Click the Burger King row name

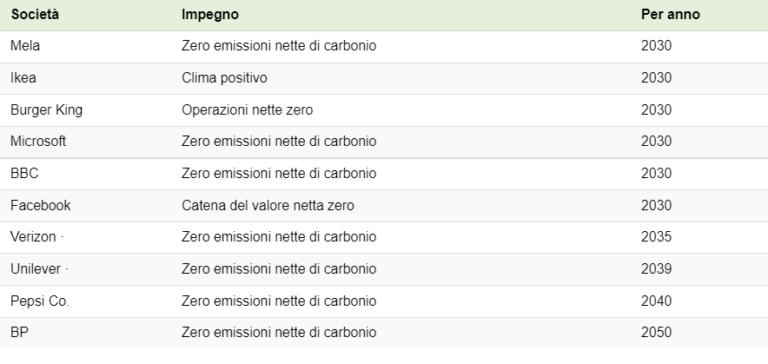tap(47, 110)
